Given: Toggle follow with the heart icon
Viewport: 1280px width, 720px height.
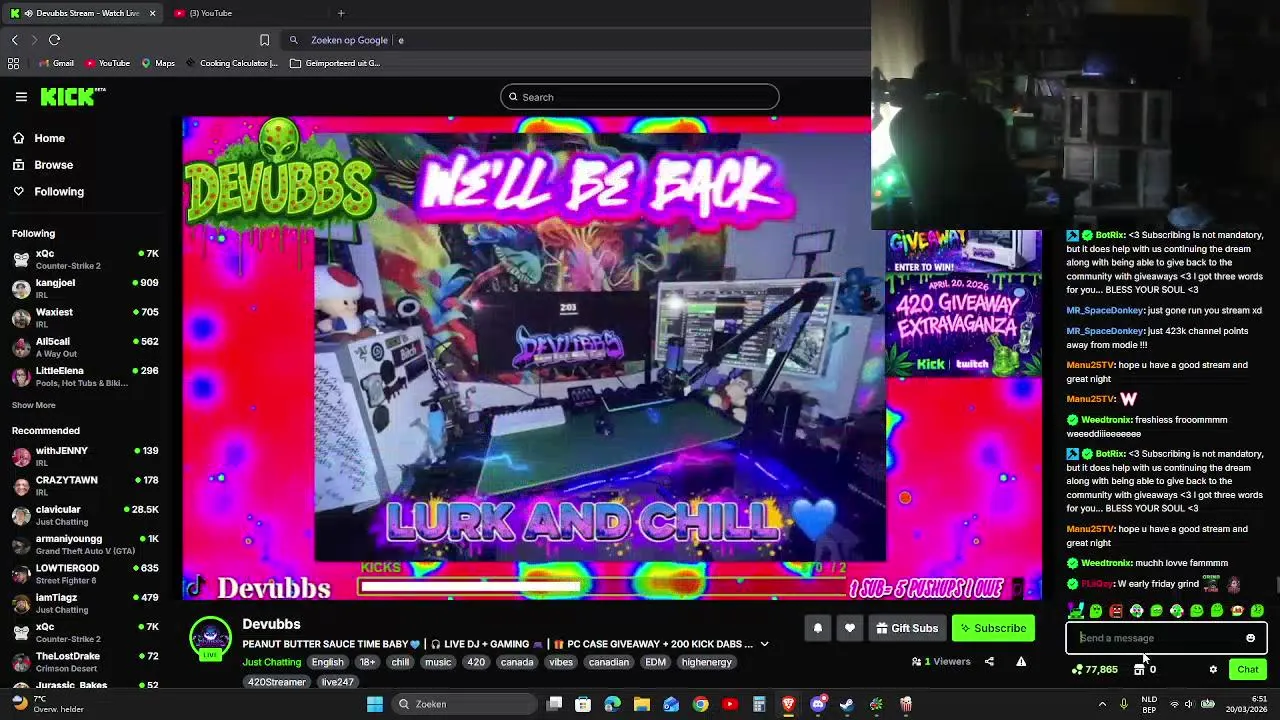Looking at the screenshot, I should click(850, 628).
